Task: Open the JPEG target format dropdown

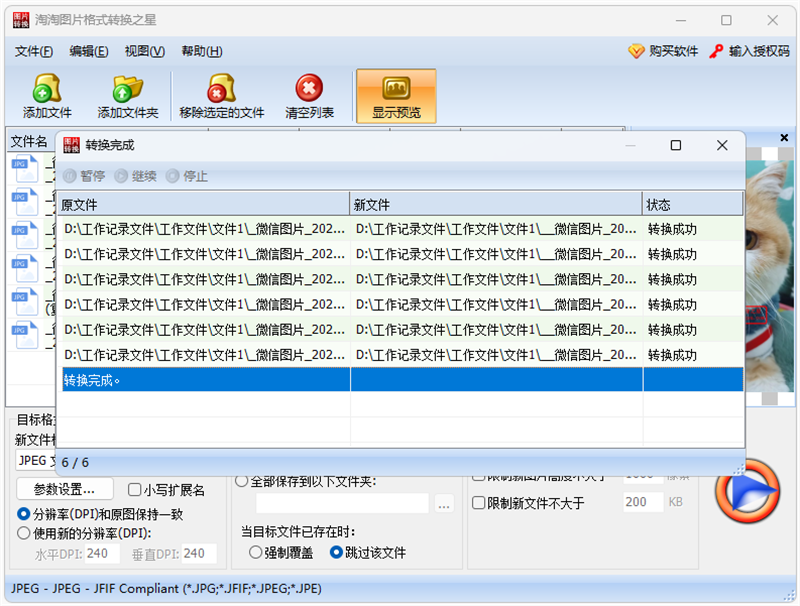Action: (35, 461)
